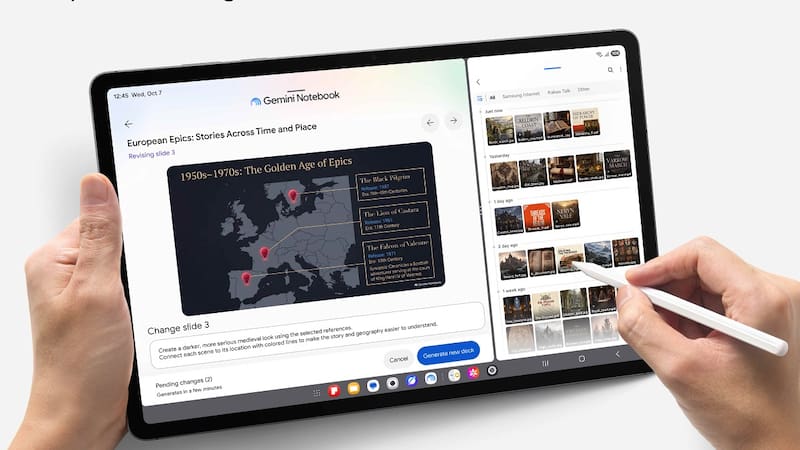Tap the dark circular icon at the taskbar end
The image size is (800, 450).
492,371
